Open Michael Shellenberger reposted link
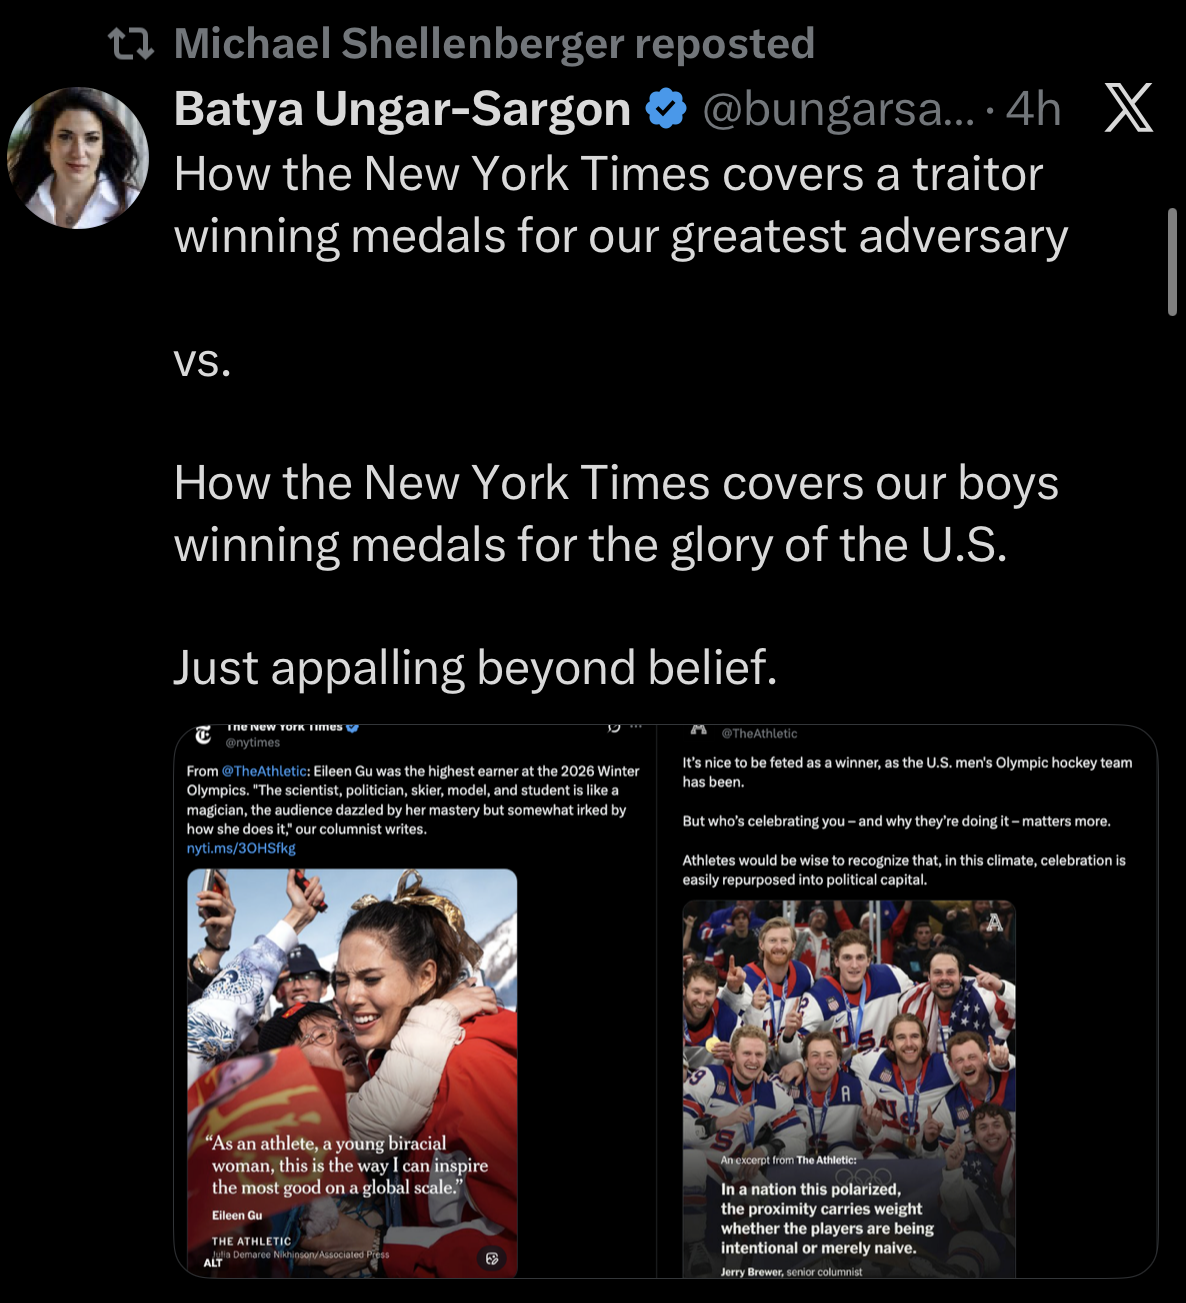Screen dimensions: 1186x1303 [494, 43]
